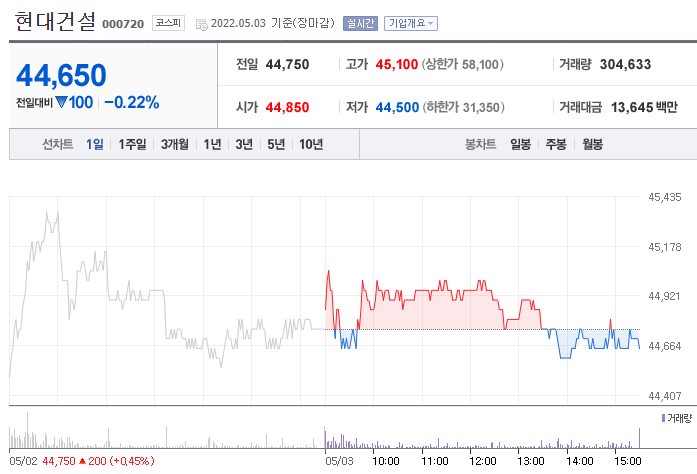Click the stock code 000720
This screenshot has height=474, width=697.
123,24
